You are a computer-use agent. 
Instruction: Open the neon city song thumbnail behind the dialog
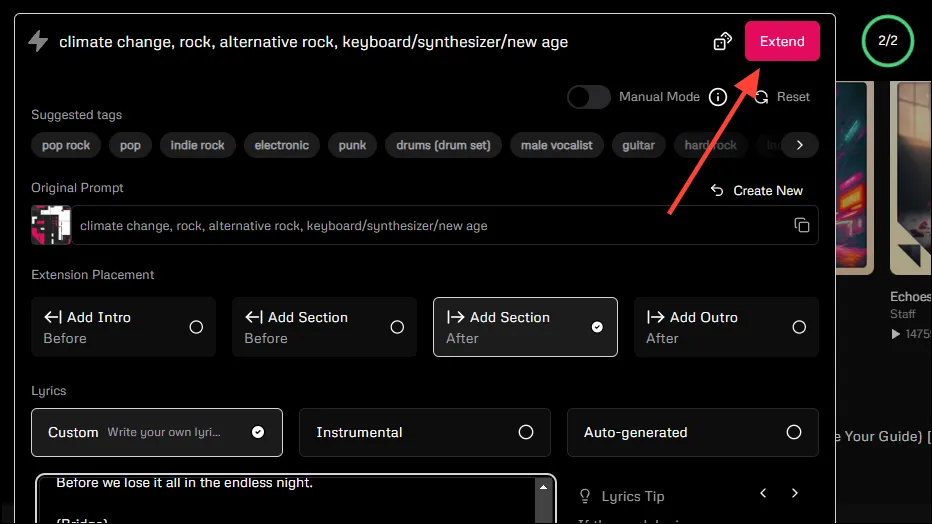pyautogui.click(x=855, y=178)
